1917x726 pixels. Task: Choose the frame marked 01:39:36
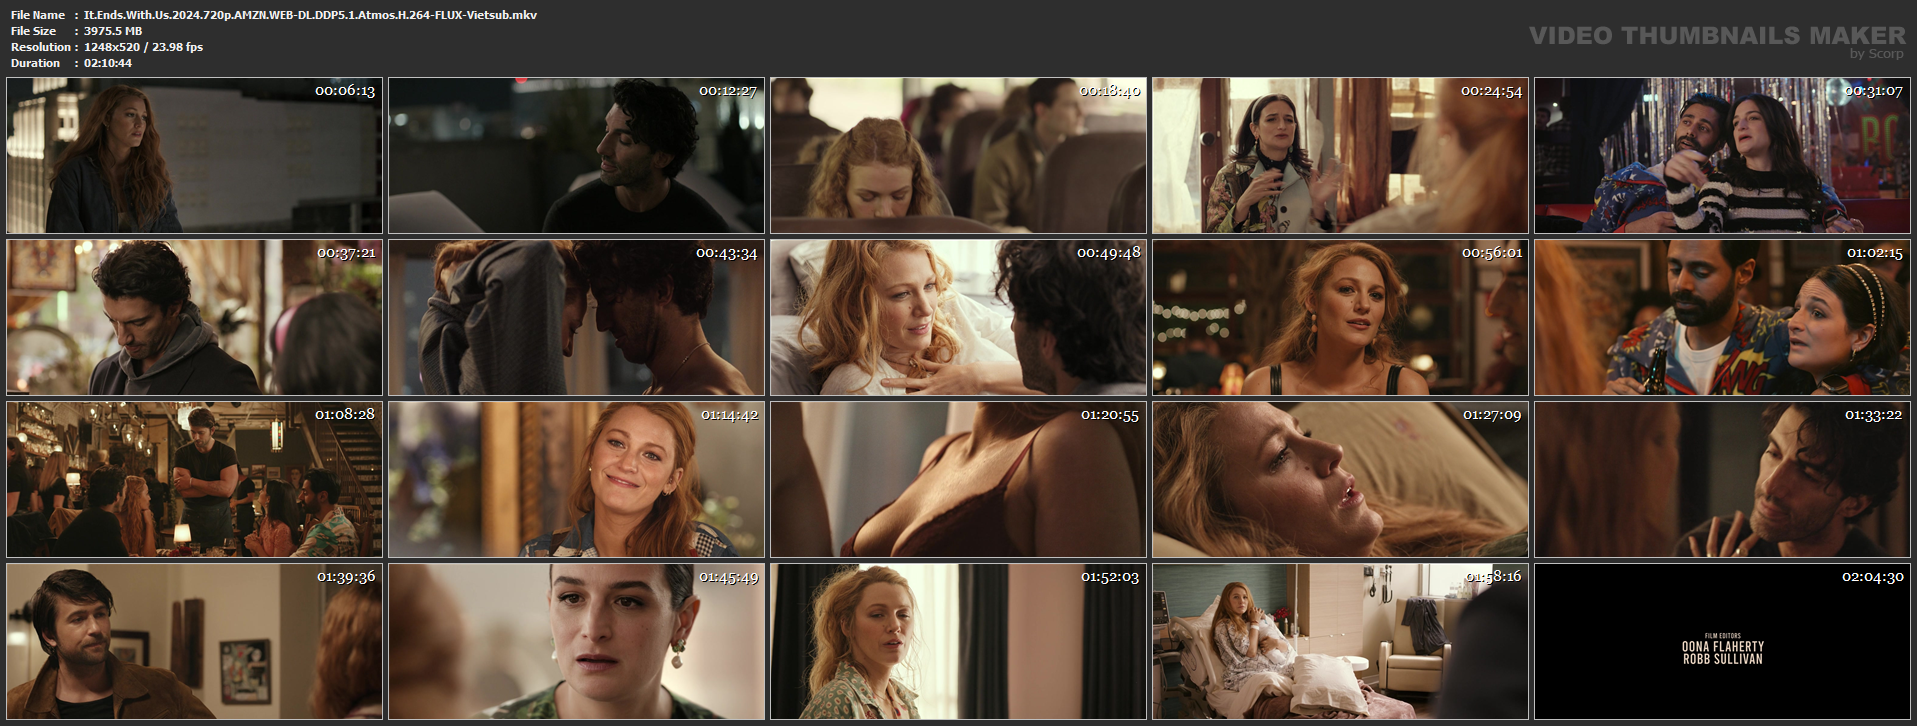pos(194,641)
